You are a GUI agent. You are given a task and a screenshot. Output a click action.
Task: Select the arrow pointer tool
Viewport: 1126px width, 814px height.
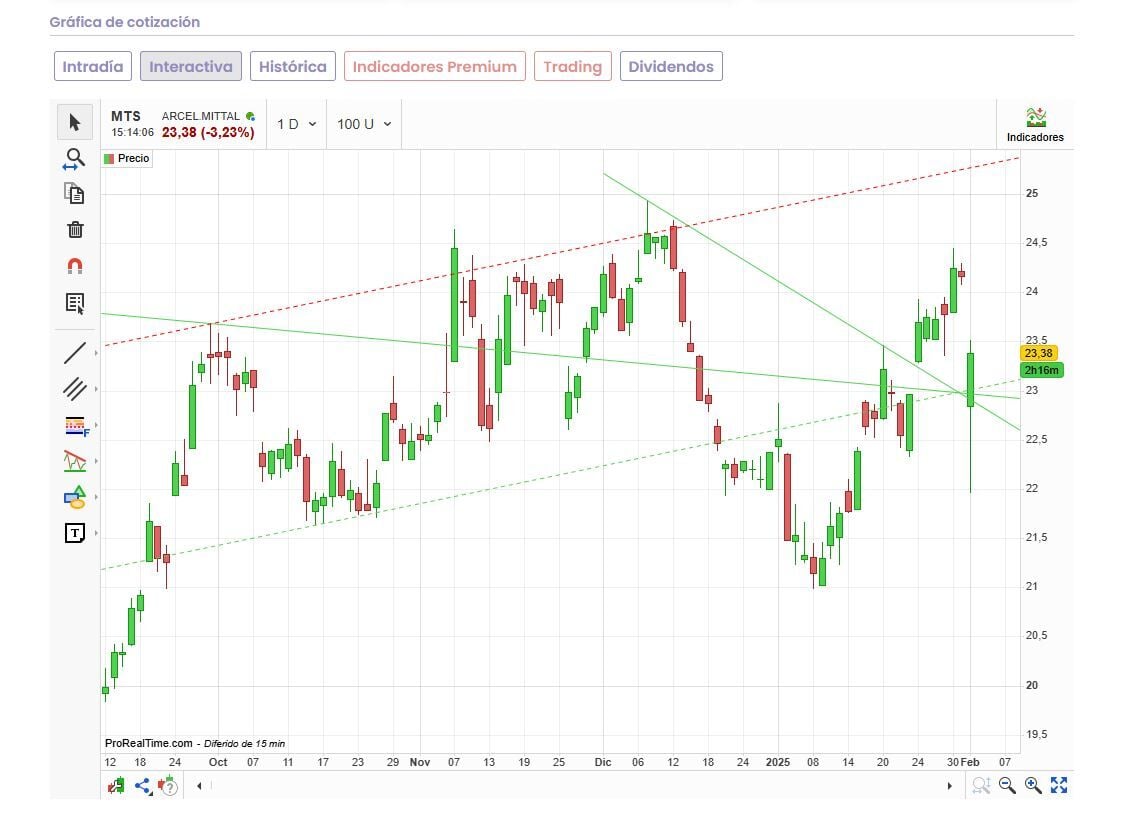(75, 123)
